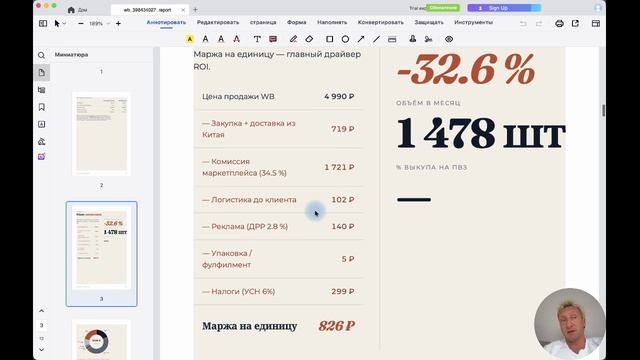The image size is (640, 360).
Task: Select the stamp tool
Action: click(x=413, y=39)
